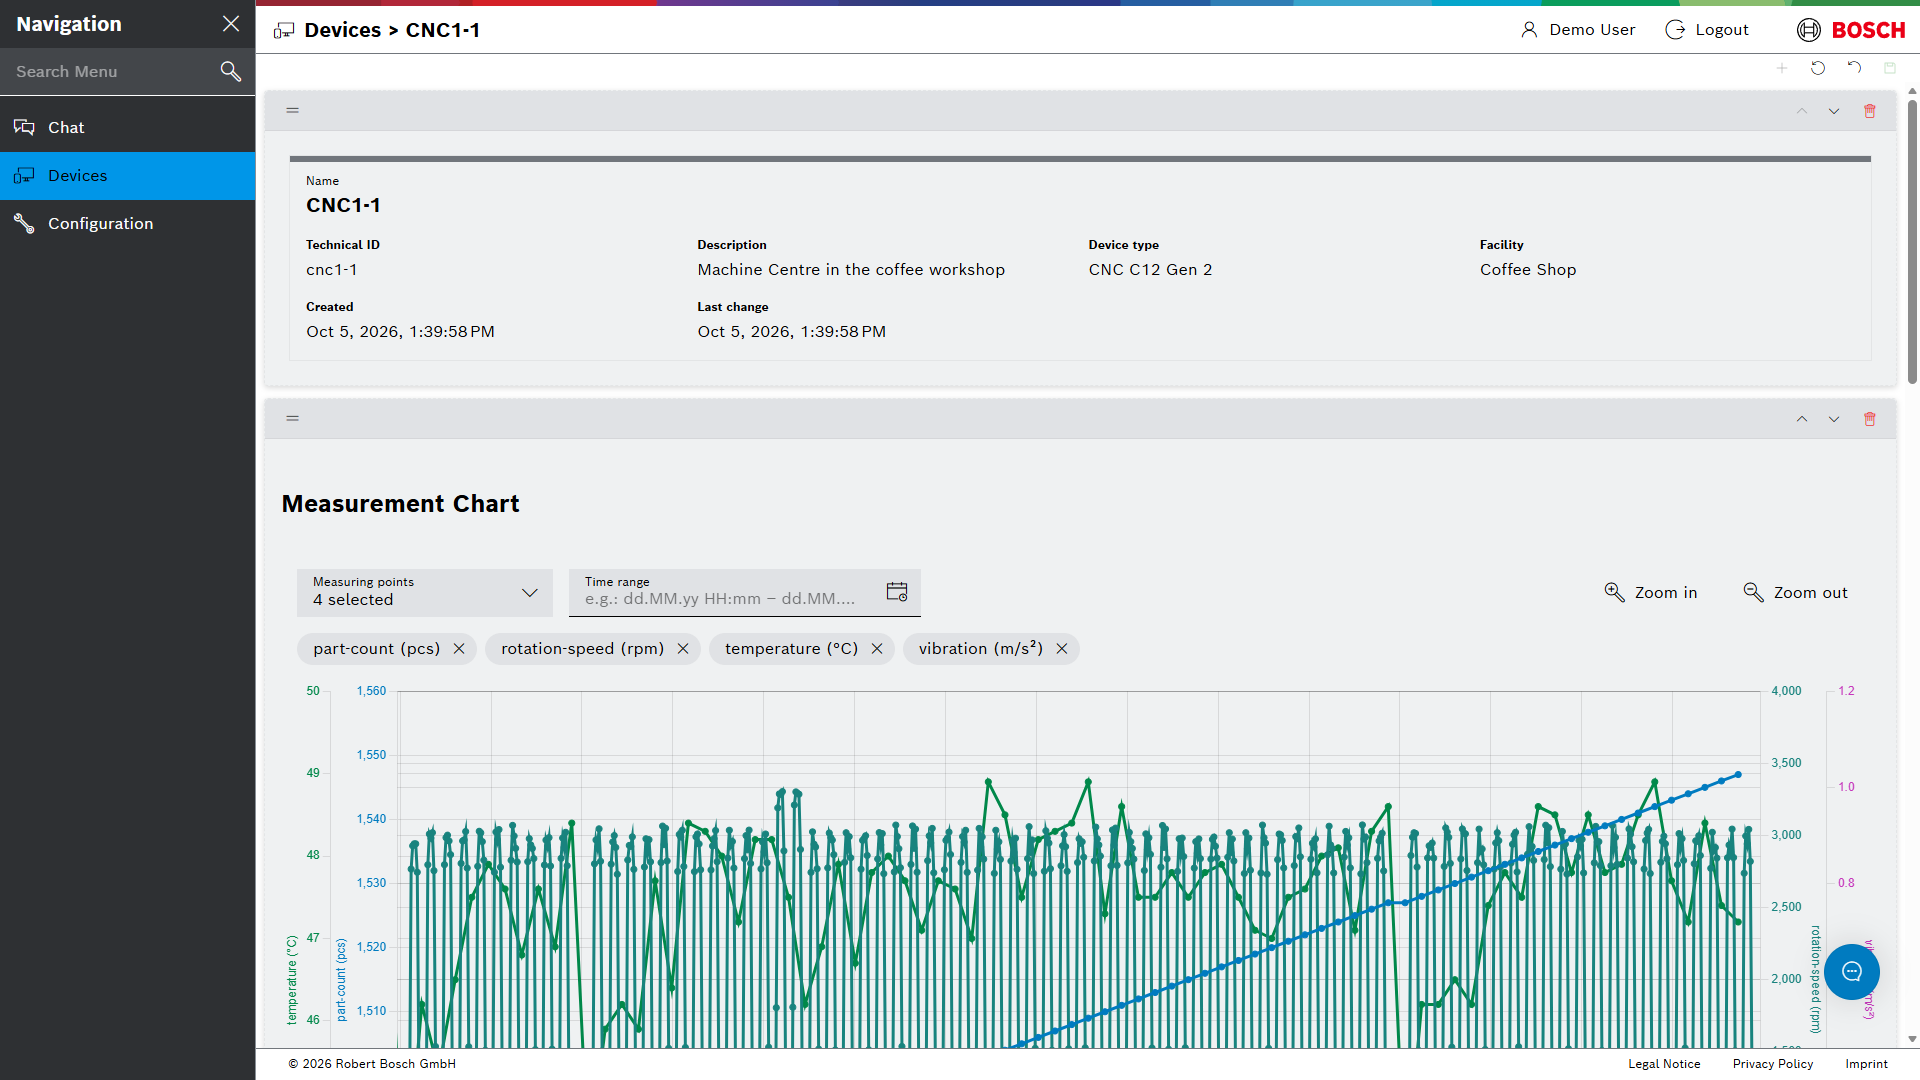The width and height of the screenshot is (1920, 1080).
Task: Click the devices icon in breadcrumb header
Action: (x=284, y=31)
